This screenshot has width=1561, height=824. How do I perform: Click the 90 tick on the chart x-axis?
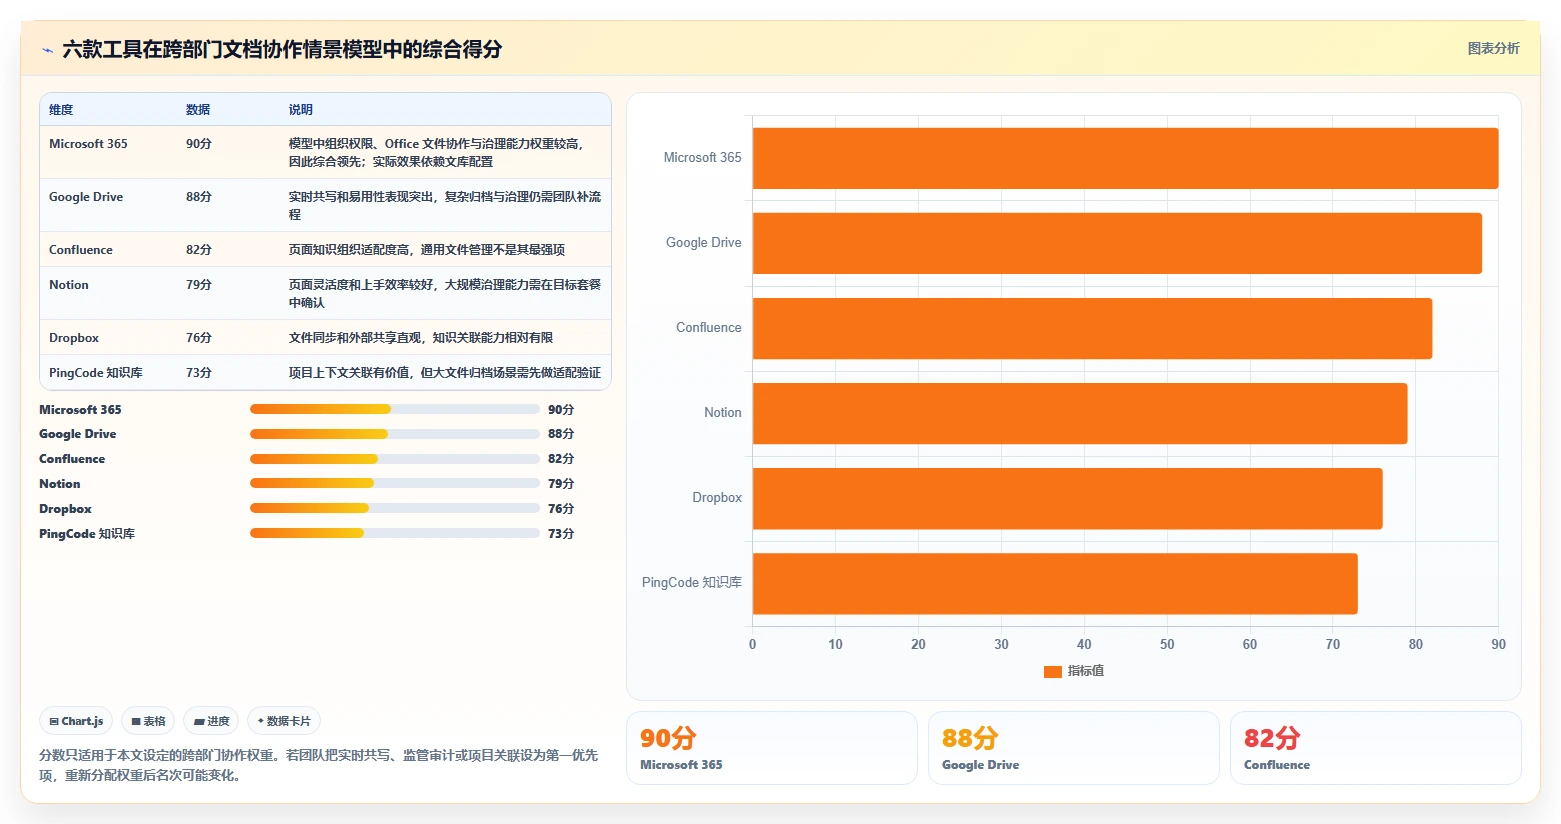1498,645
